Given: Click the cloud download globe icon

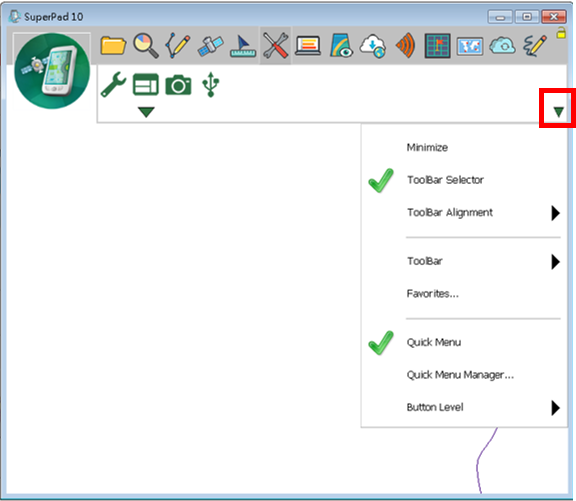Looking at the screenshot, I should (372, 46).
